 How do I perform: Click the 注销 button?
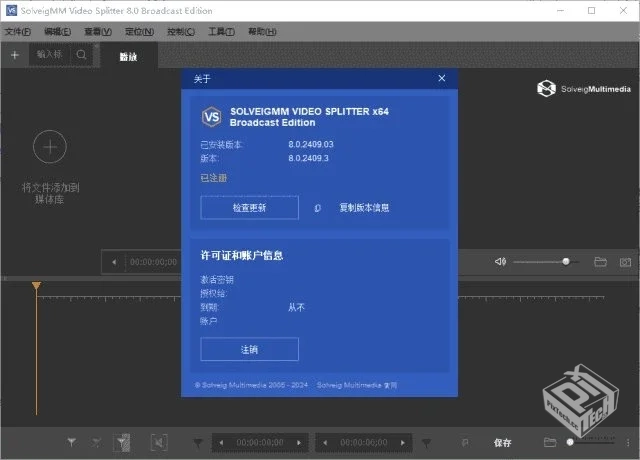[249, 349]
